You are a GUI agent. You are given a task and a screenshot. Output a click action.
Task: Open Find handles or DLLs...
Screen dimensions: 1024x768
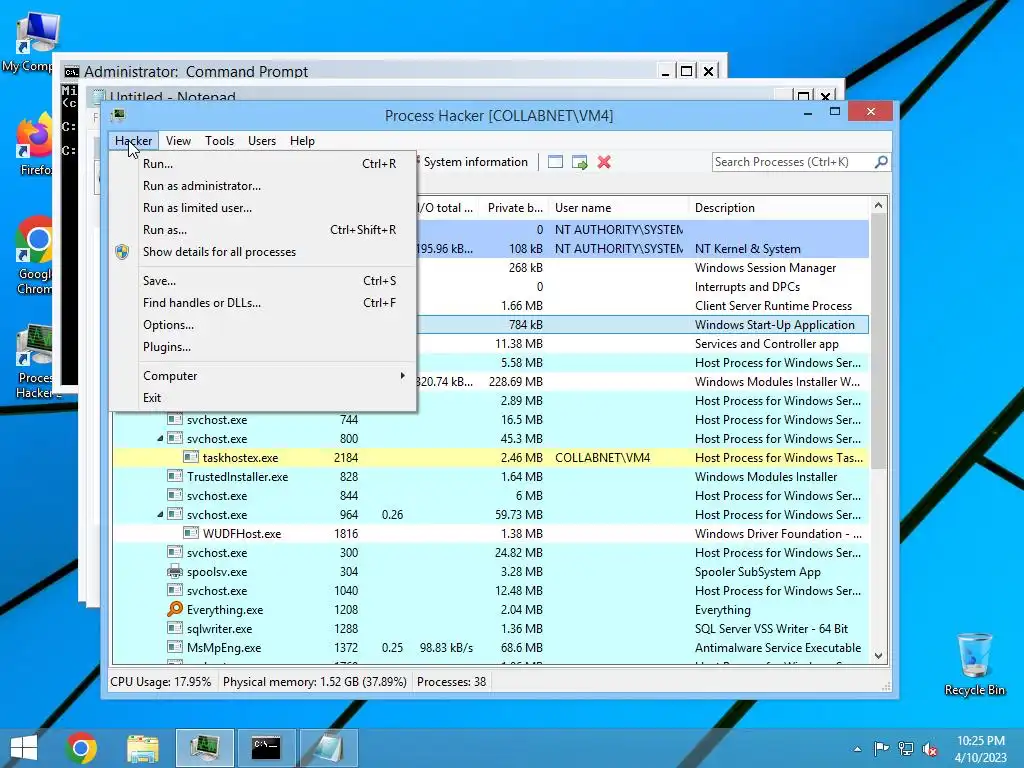click(263, 303)
